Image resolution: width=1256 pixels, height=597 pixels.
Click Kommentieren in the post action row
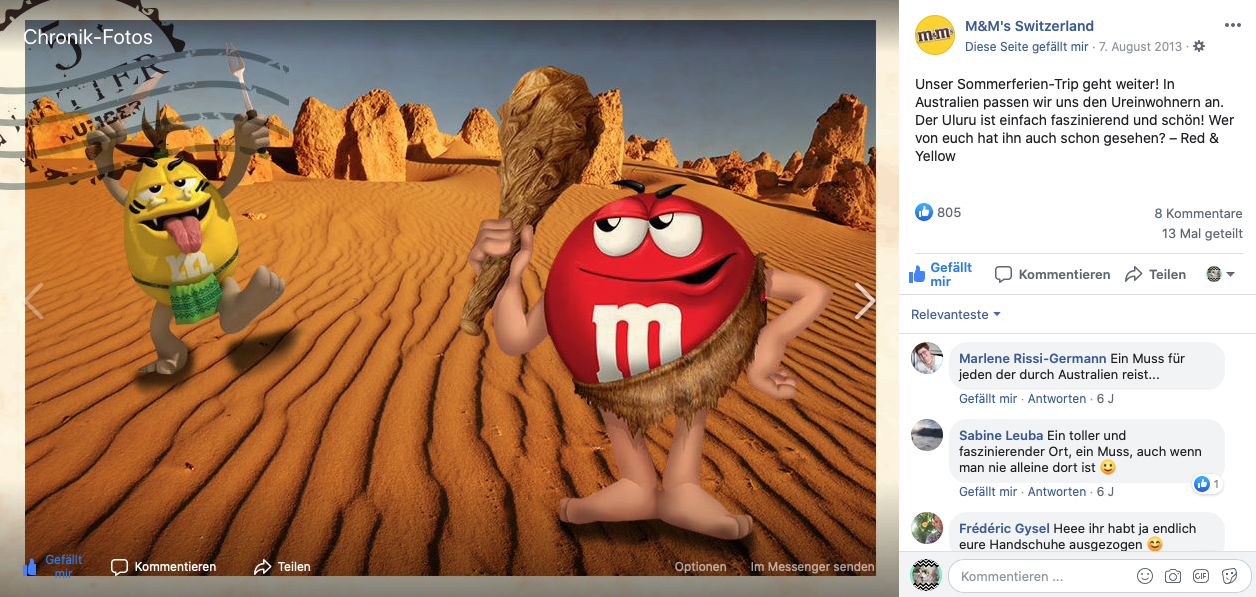coord(1053,274)
